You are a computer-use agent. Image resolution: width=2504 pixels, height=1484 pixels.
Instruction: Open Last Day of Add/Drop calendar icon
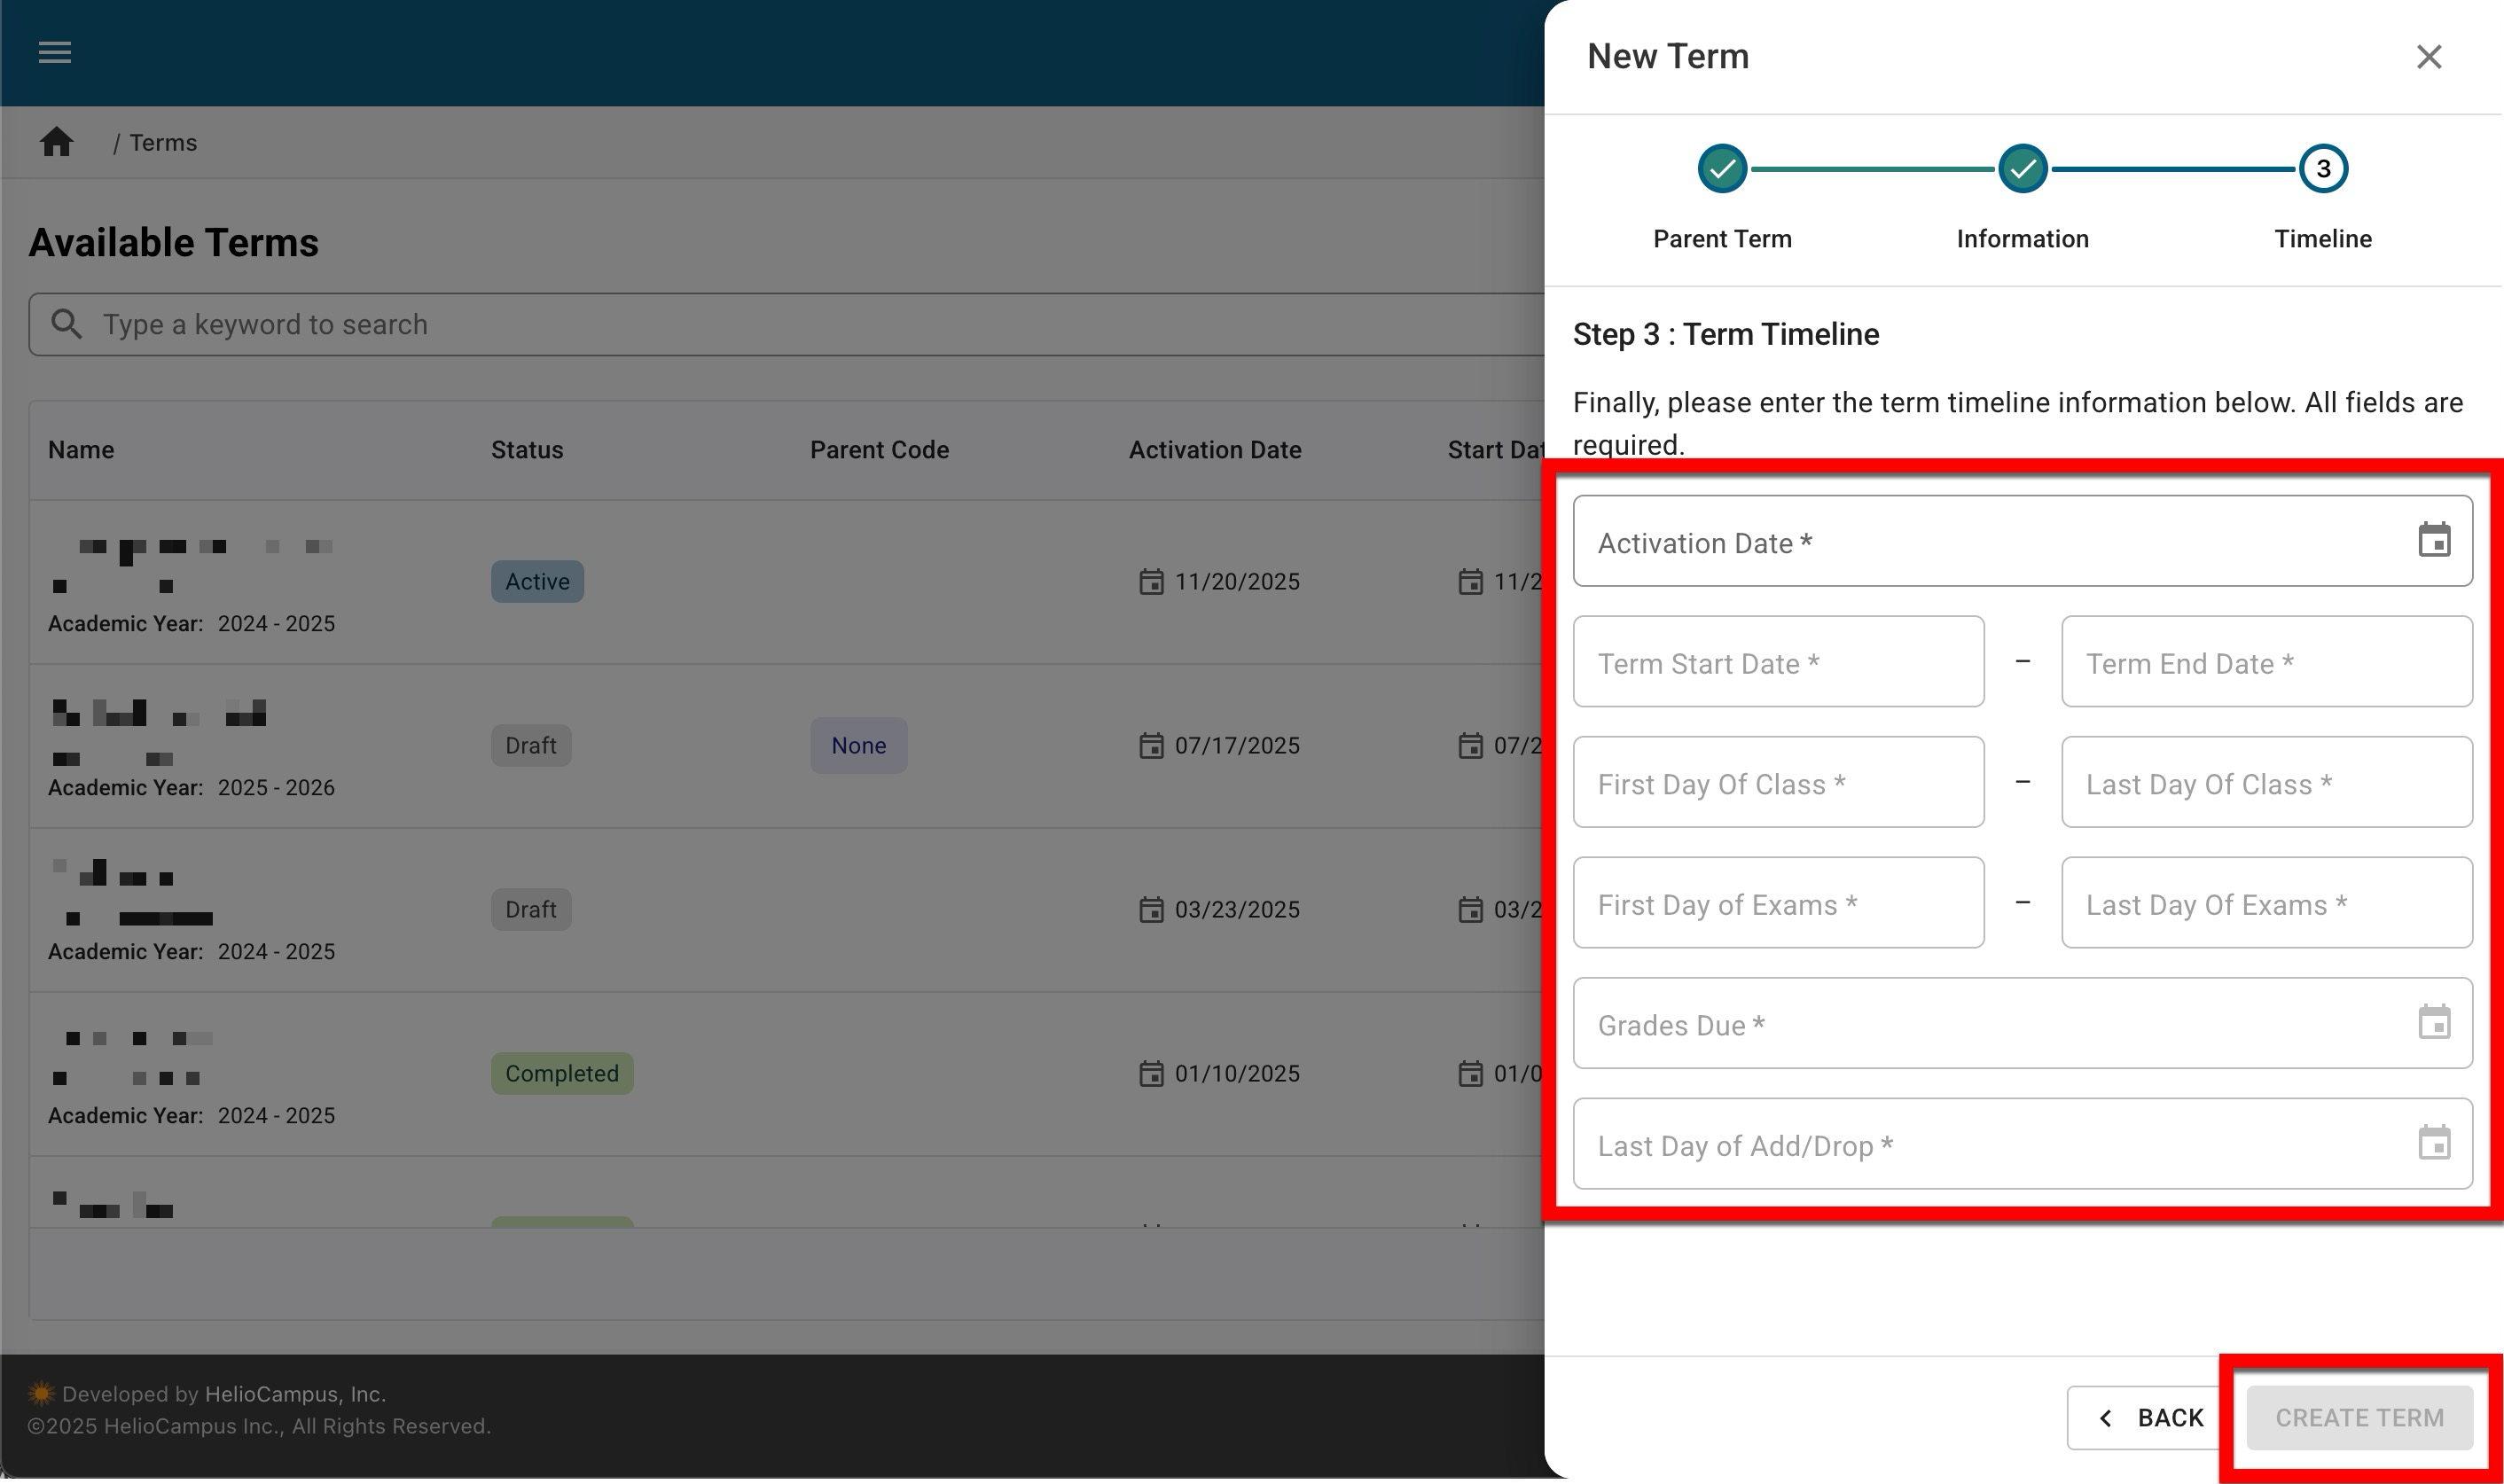[2433, 1143]
